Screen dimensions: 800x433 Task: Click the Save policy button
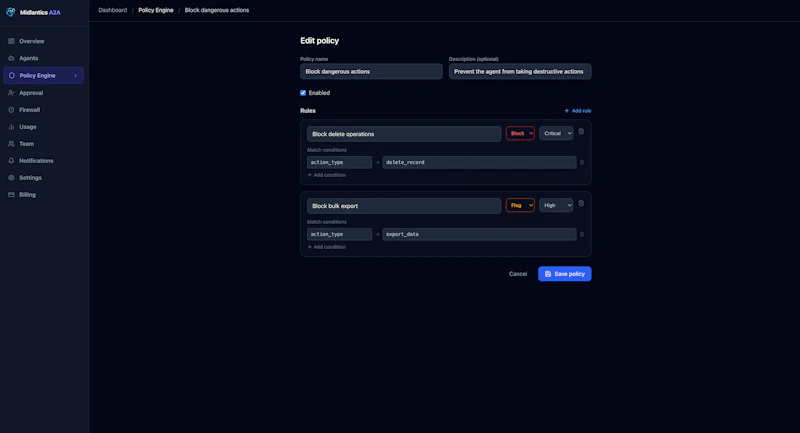tap(565, 274)
